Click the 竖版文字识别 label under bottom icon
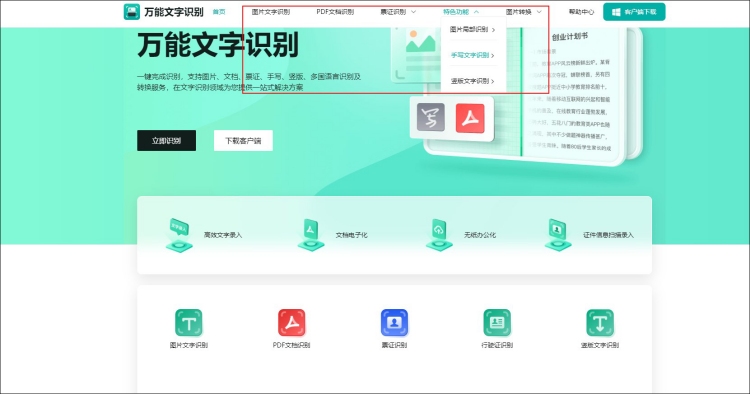The image size is (750, 394). tap(600, 345)
